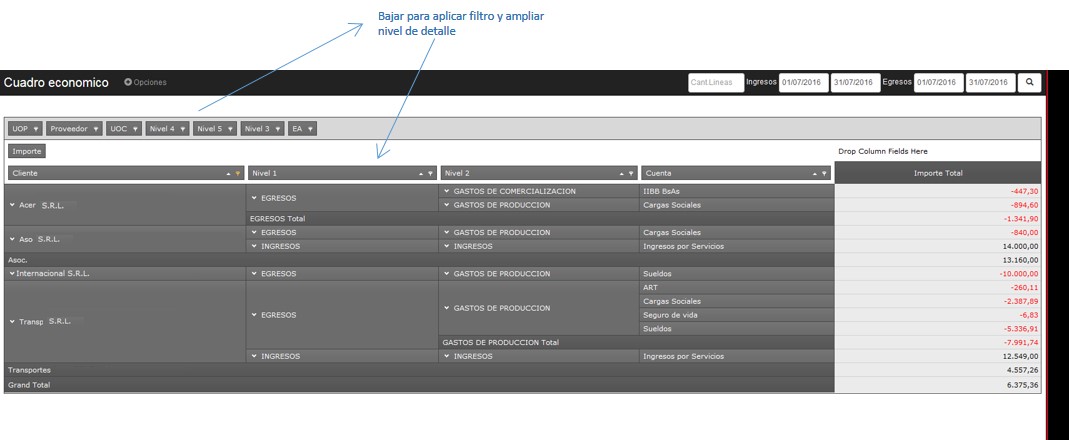Click the Cant Lineas input field
Viewport: 1069px width, 440px height.
(715, 82)
